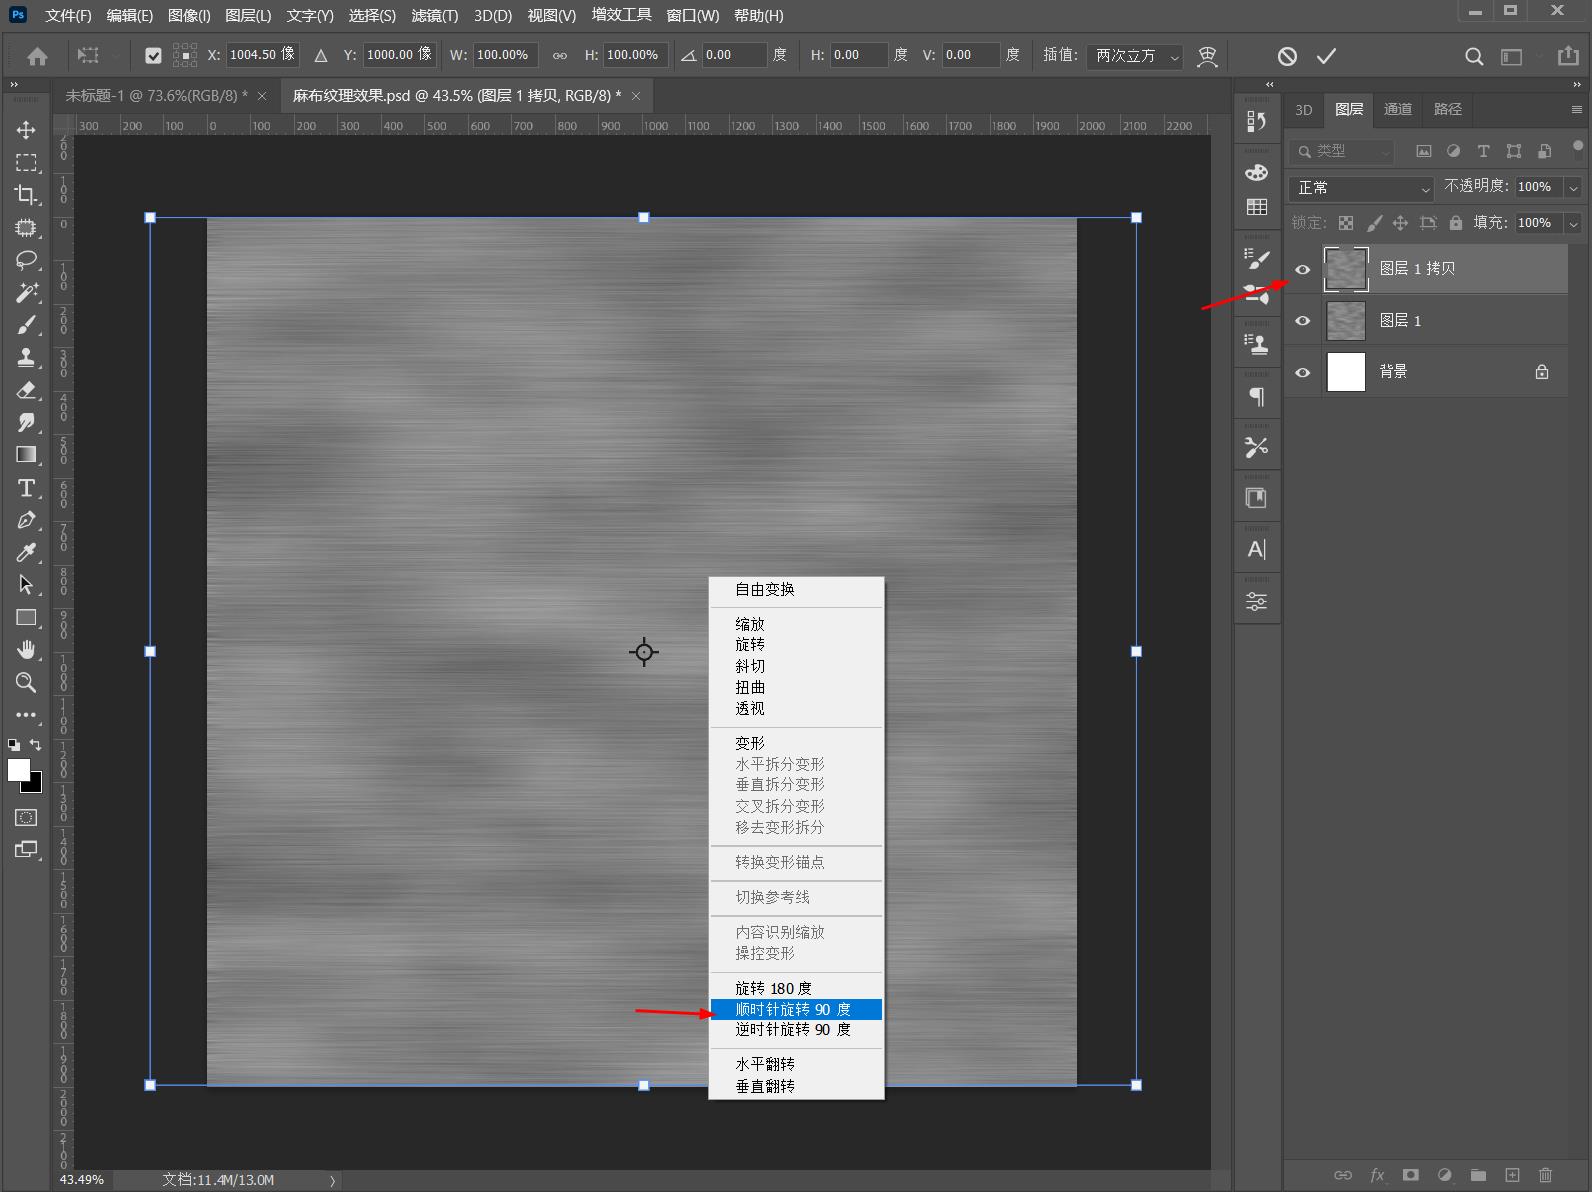Select the Eyedropper tool
Viewport: 1592px width, 1192px height.
(27, 552)
